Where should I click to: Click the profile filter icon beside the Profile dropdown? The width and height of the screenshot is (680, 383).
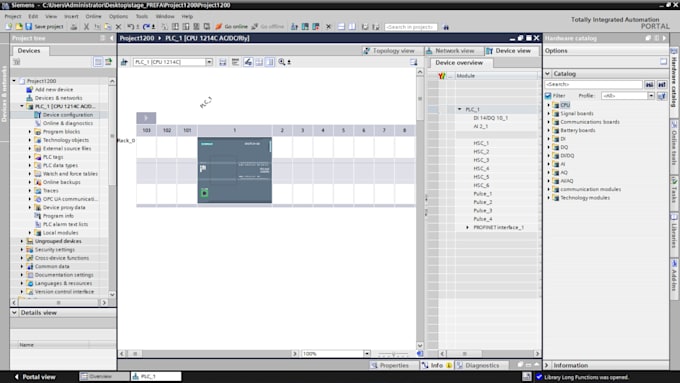click(662, 96)
